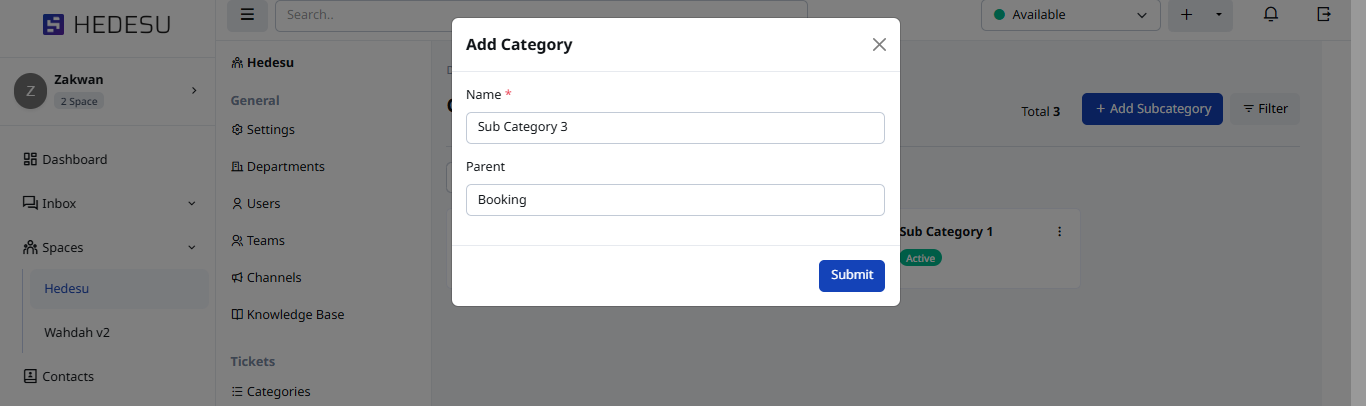The image size is (1366, 406).
Task: Expand the Inbox menu
Action: point(191,204)
